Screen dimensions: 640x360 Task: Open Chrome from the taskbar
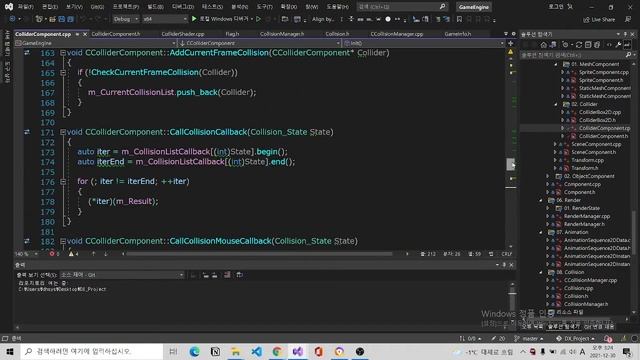(x=277, y=351)
